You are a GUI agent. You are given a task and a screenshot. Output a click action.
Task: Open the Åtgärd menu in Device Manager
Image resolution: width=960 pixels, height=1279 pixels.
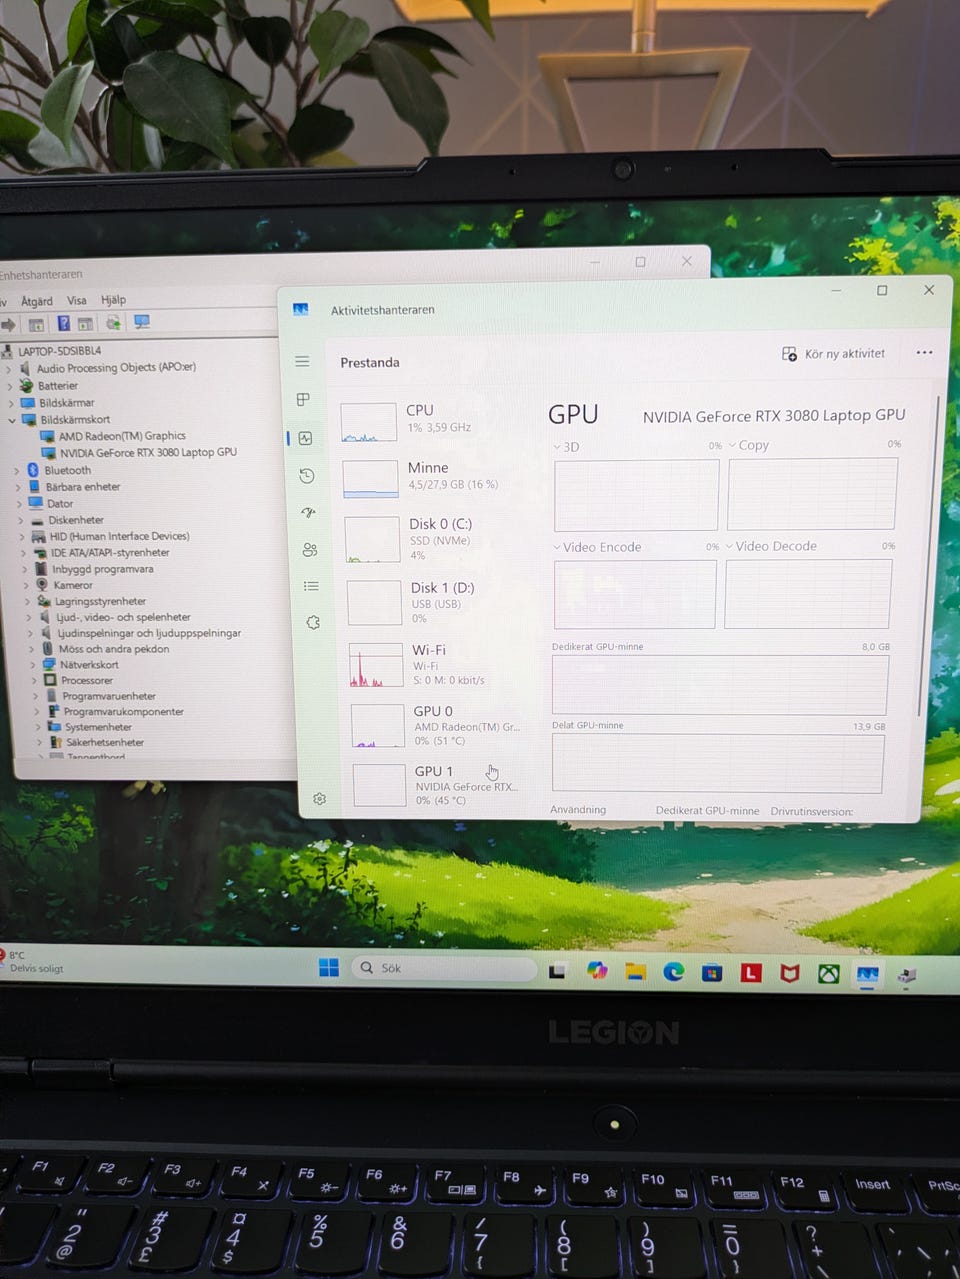tap(37, 301)
